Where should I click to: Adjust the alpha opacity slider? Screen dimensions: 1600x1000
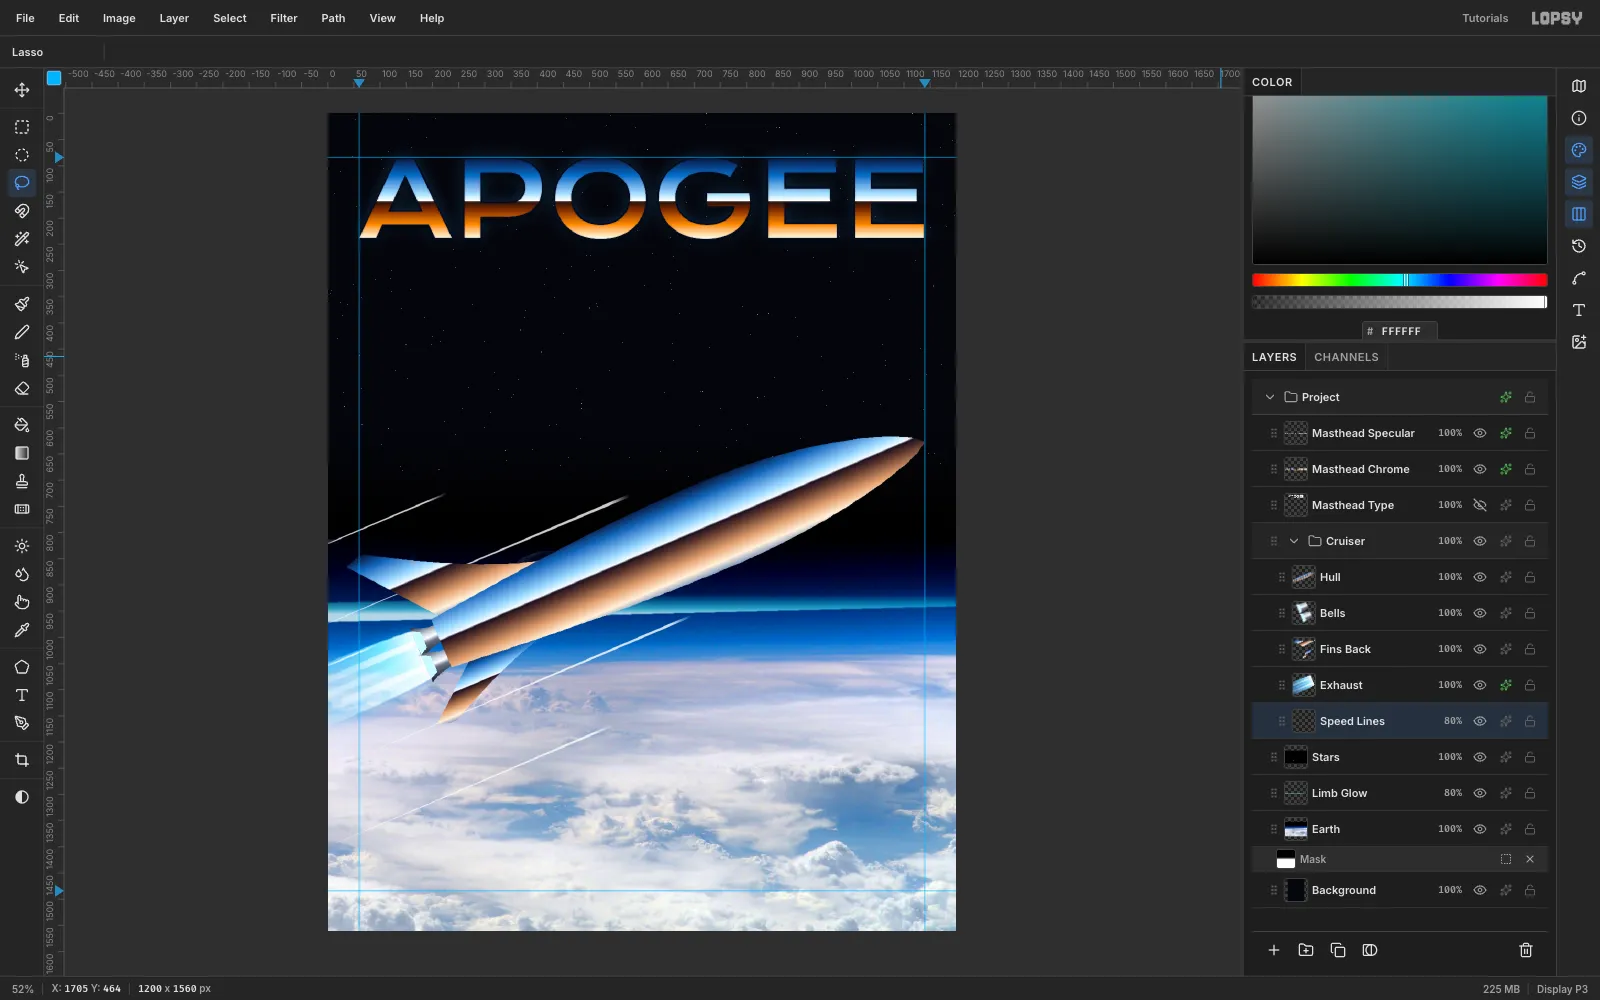coord(1400,302)
